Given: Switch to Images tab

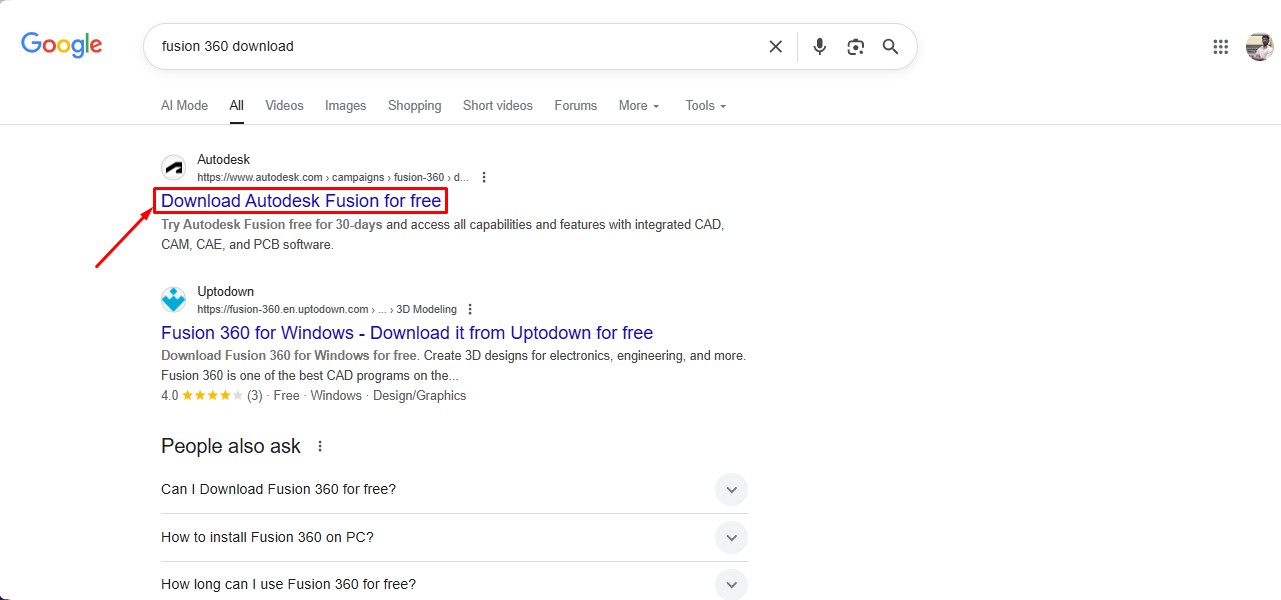Looking at the screenshot, I should pos(346,106).
